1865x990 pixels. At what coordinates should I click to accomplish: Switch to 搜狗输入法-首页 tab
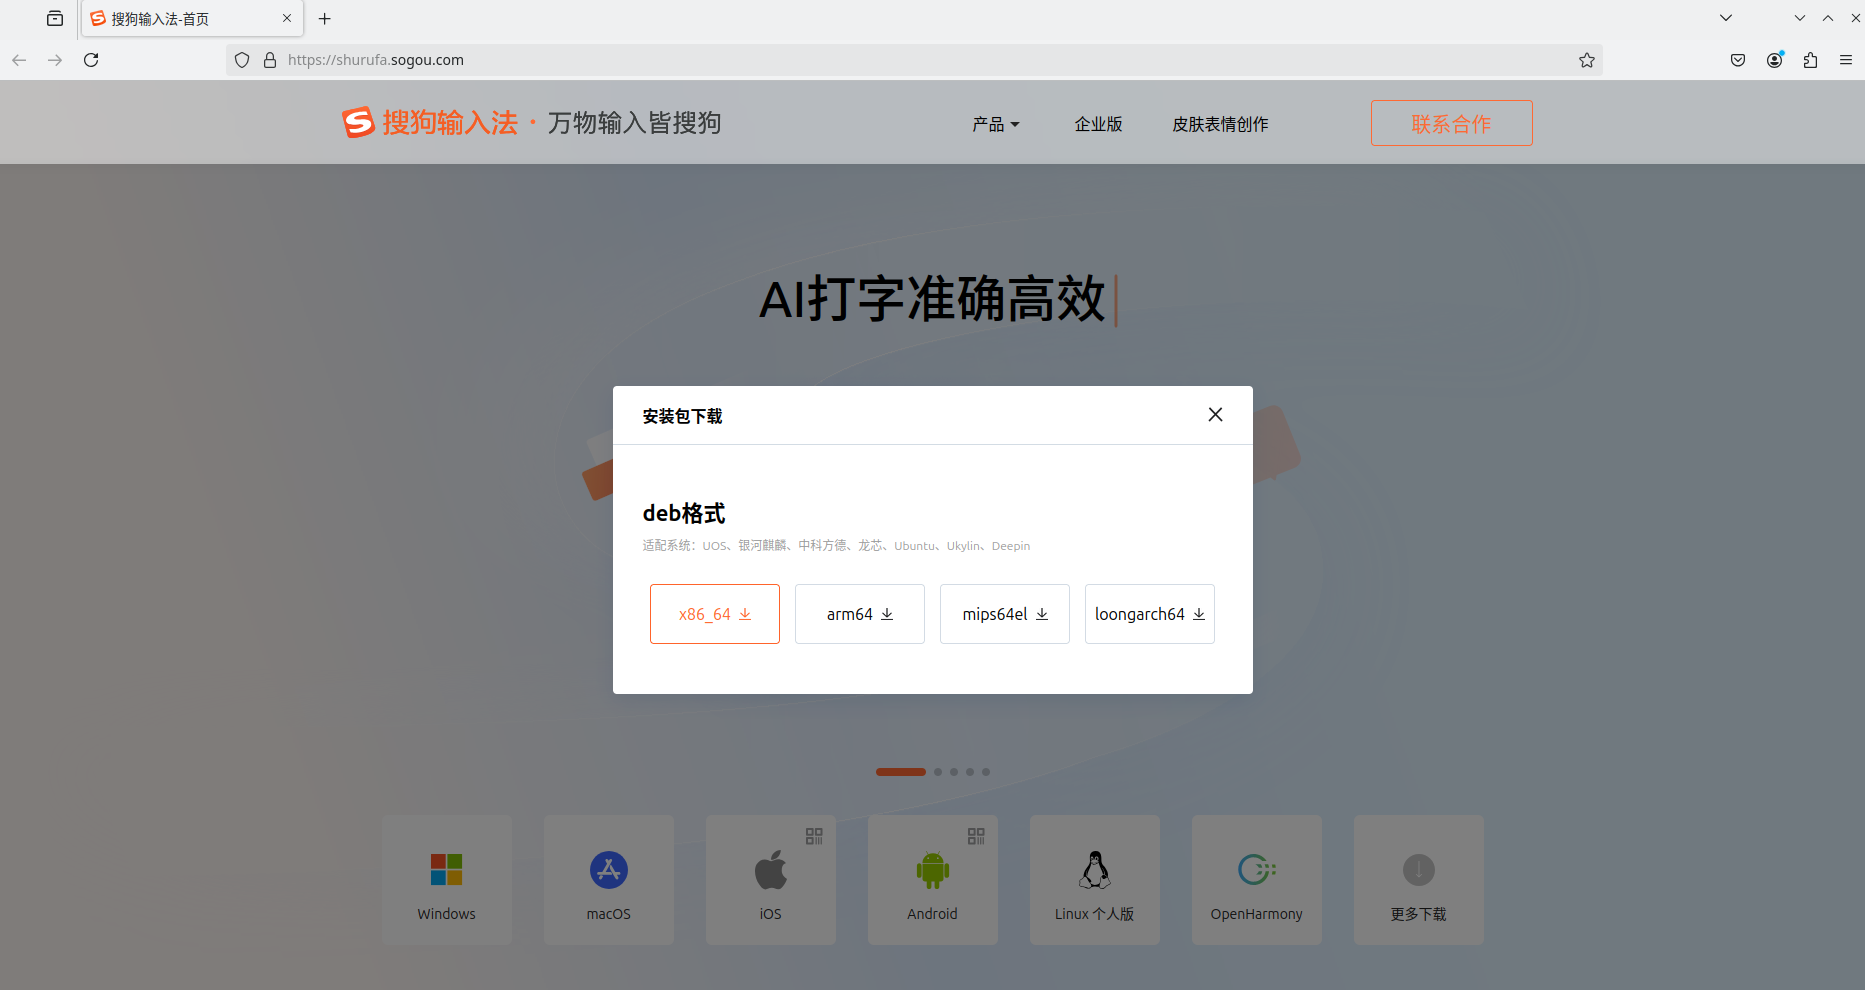click(x=192, y=19)
